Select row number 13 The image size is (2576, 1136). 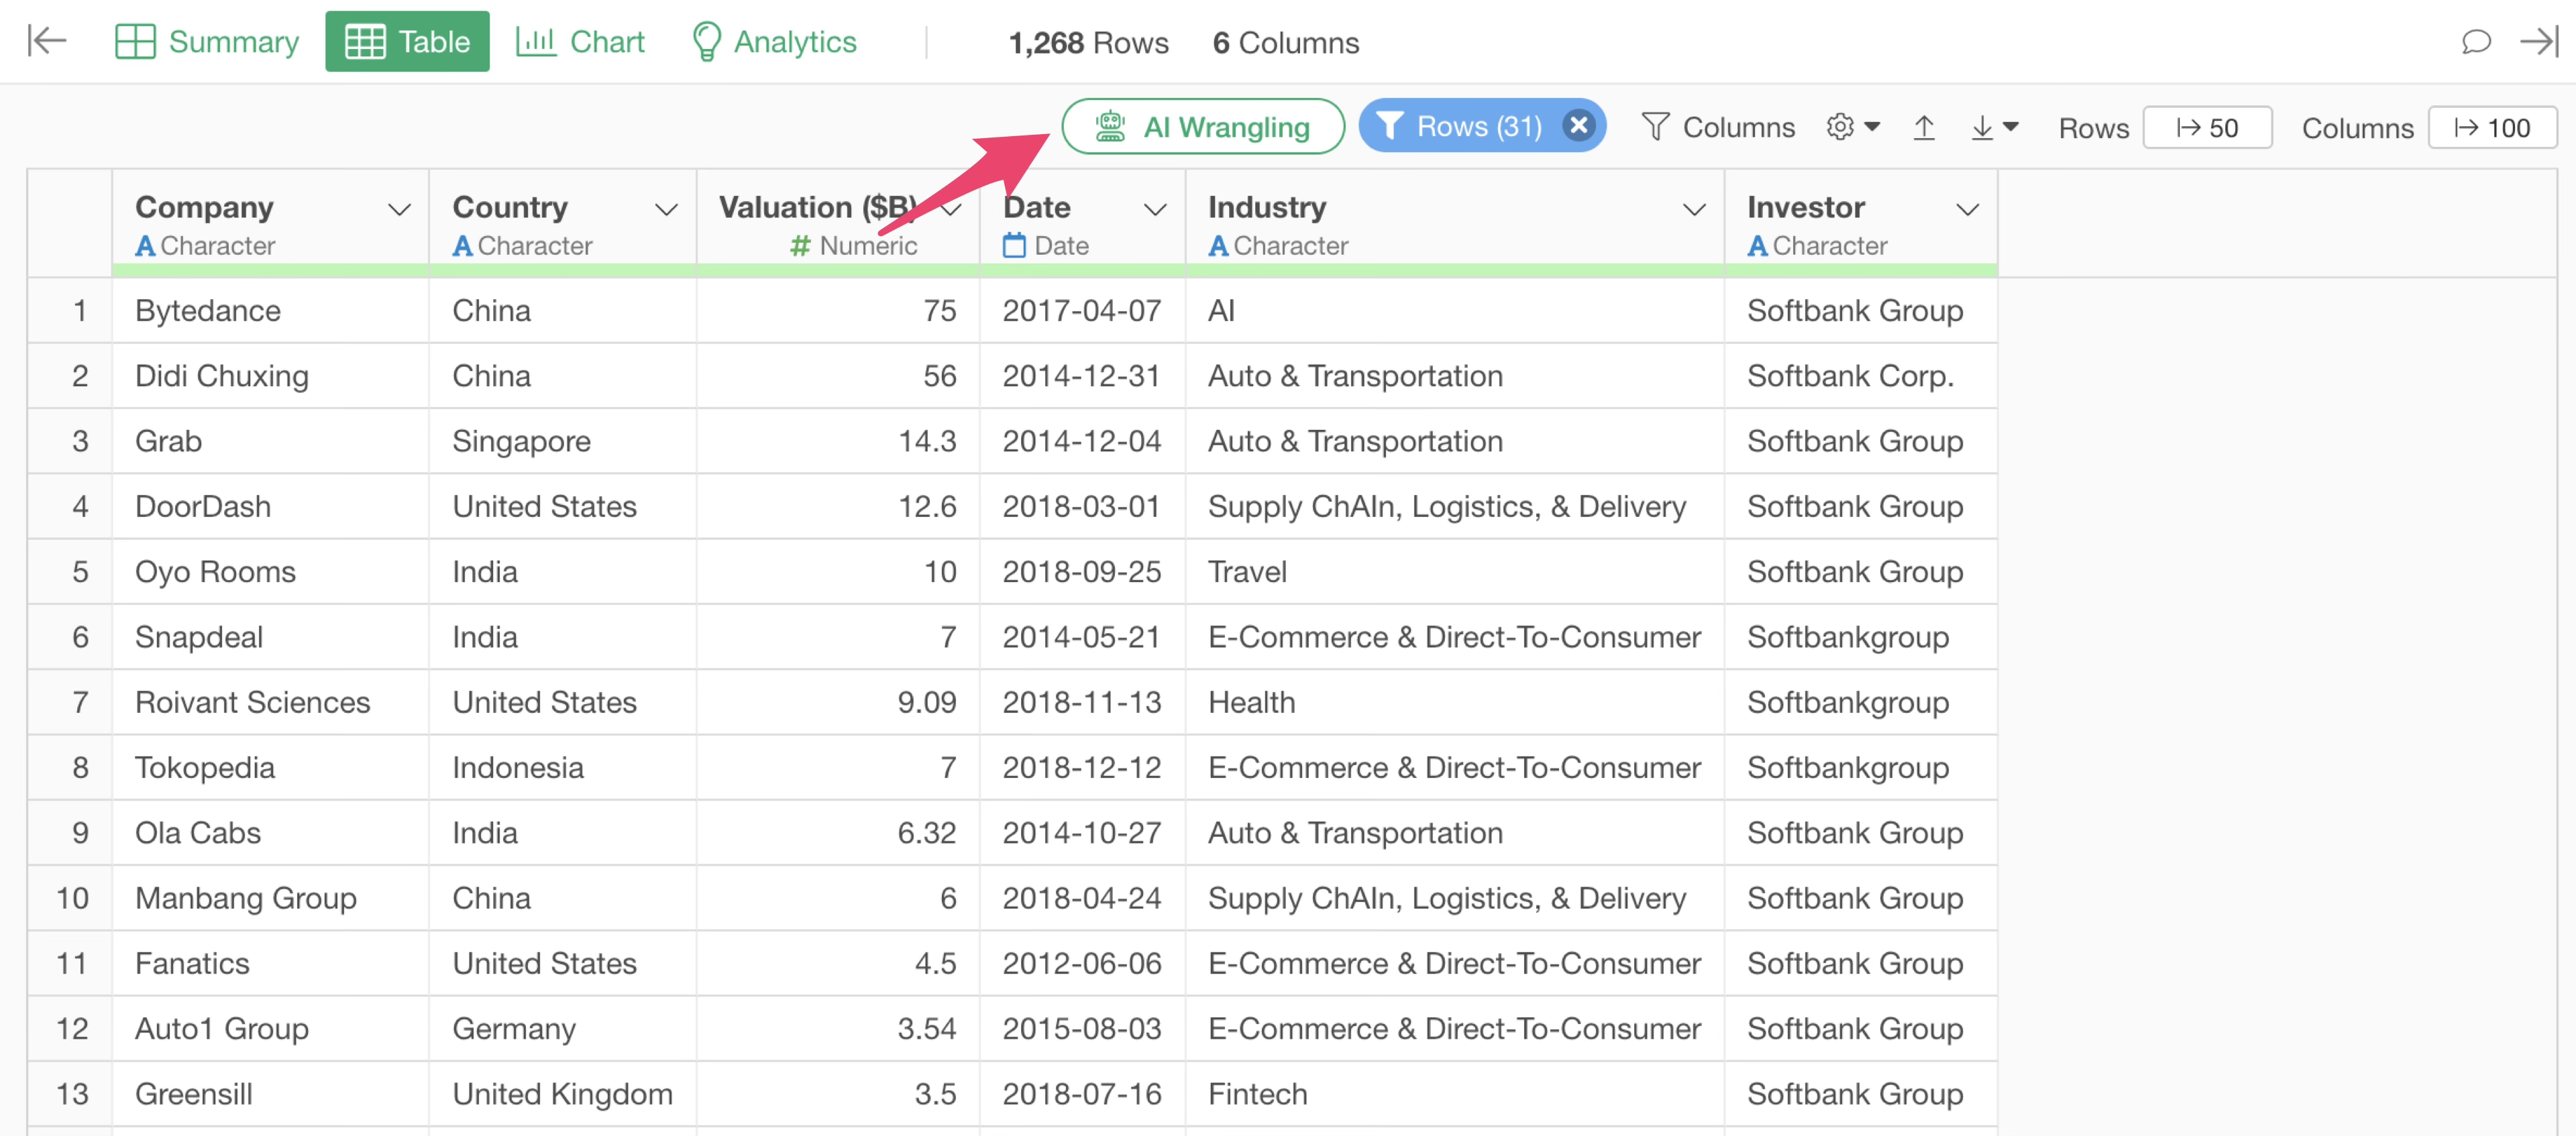click(70, 1094)
